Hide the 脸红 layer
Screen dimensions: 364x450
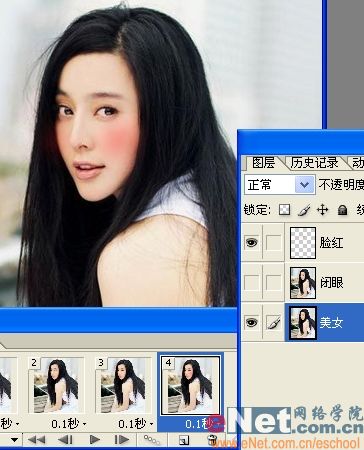252,242
